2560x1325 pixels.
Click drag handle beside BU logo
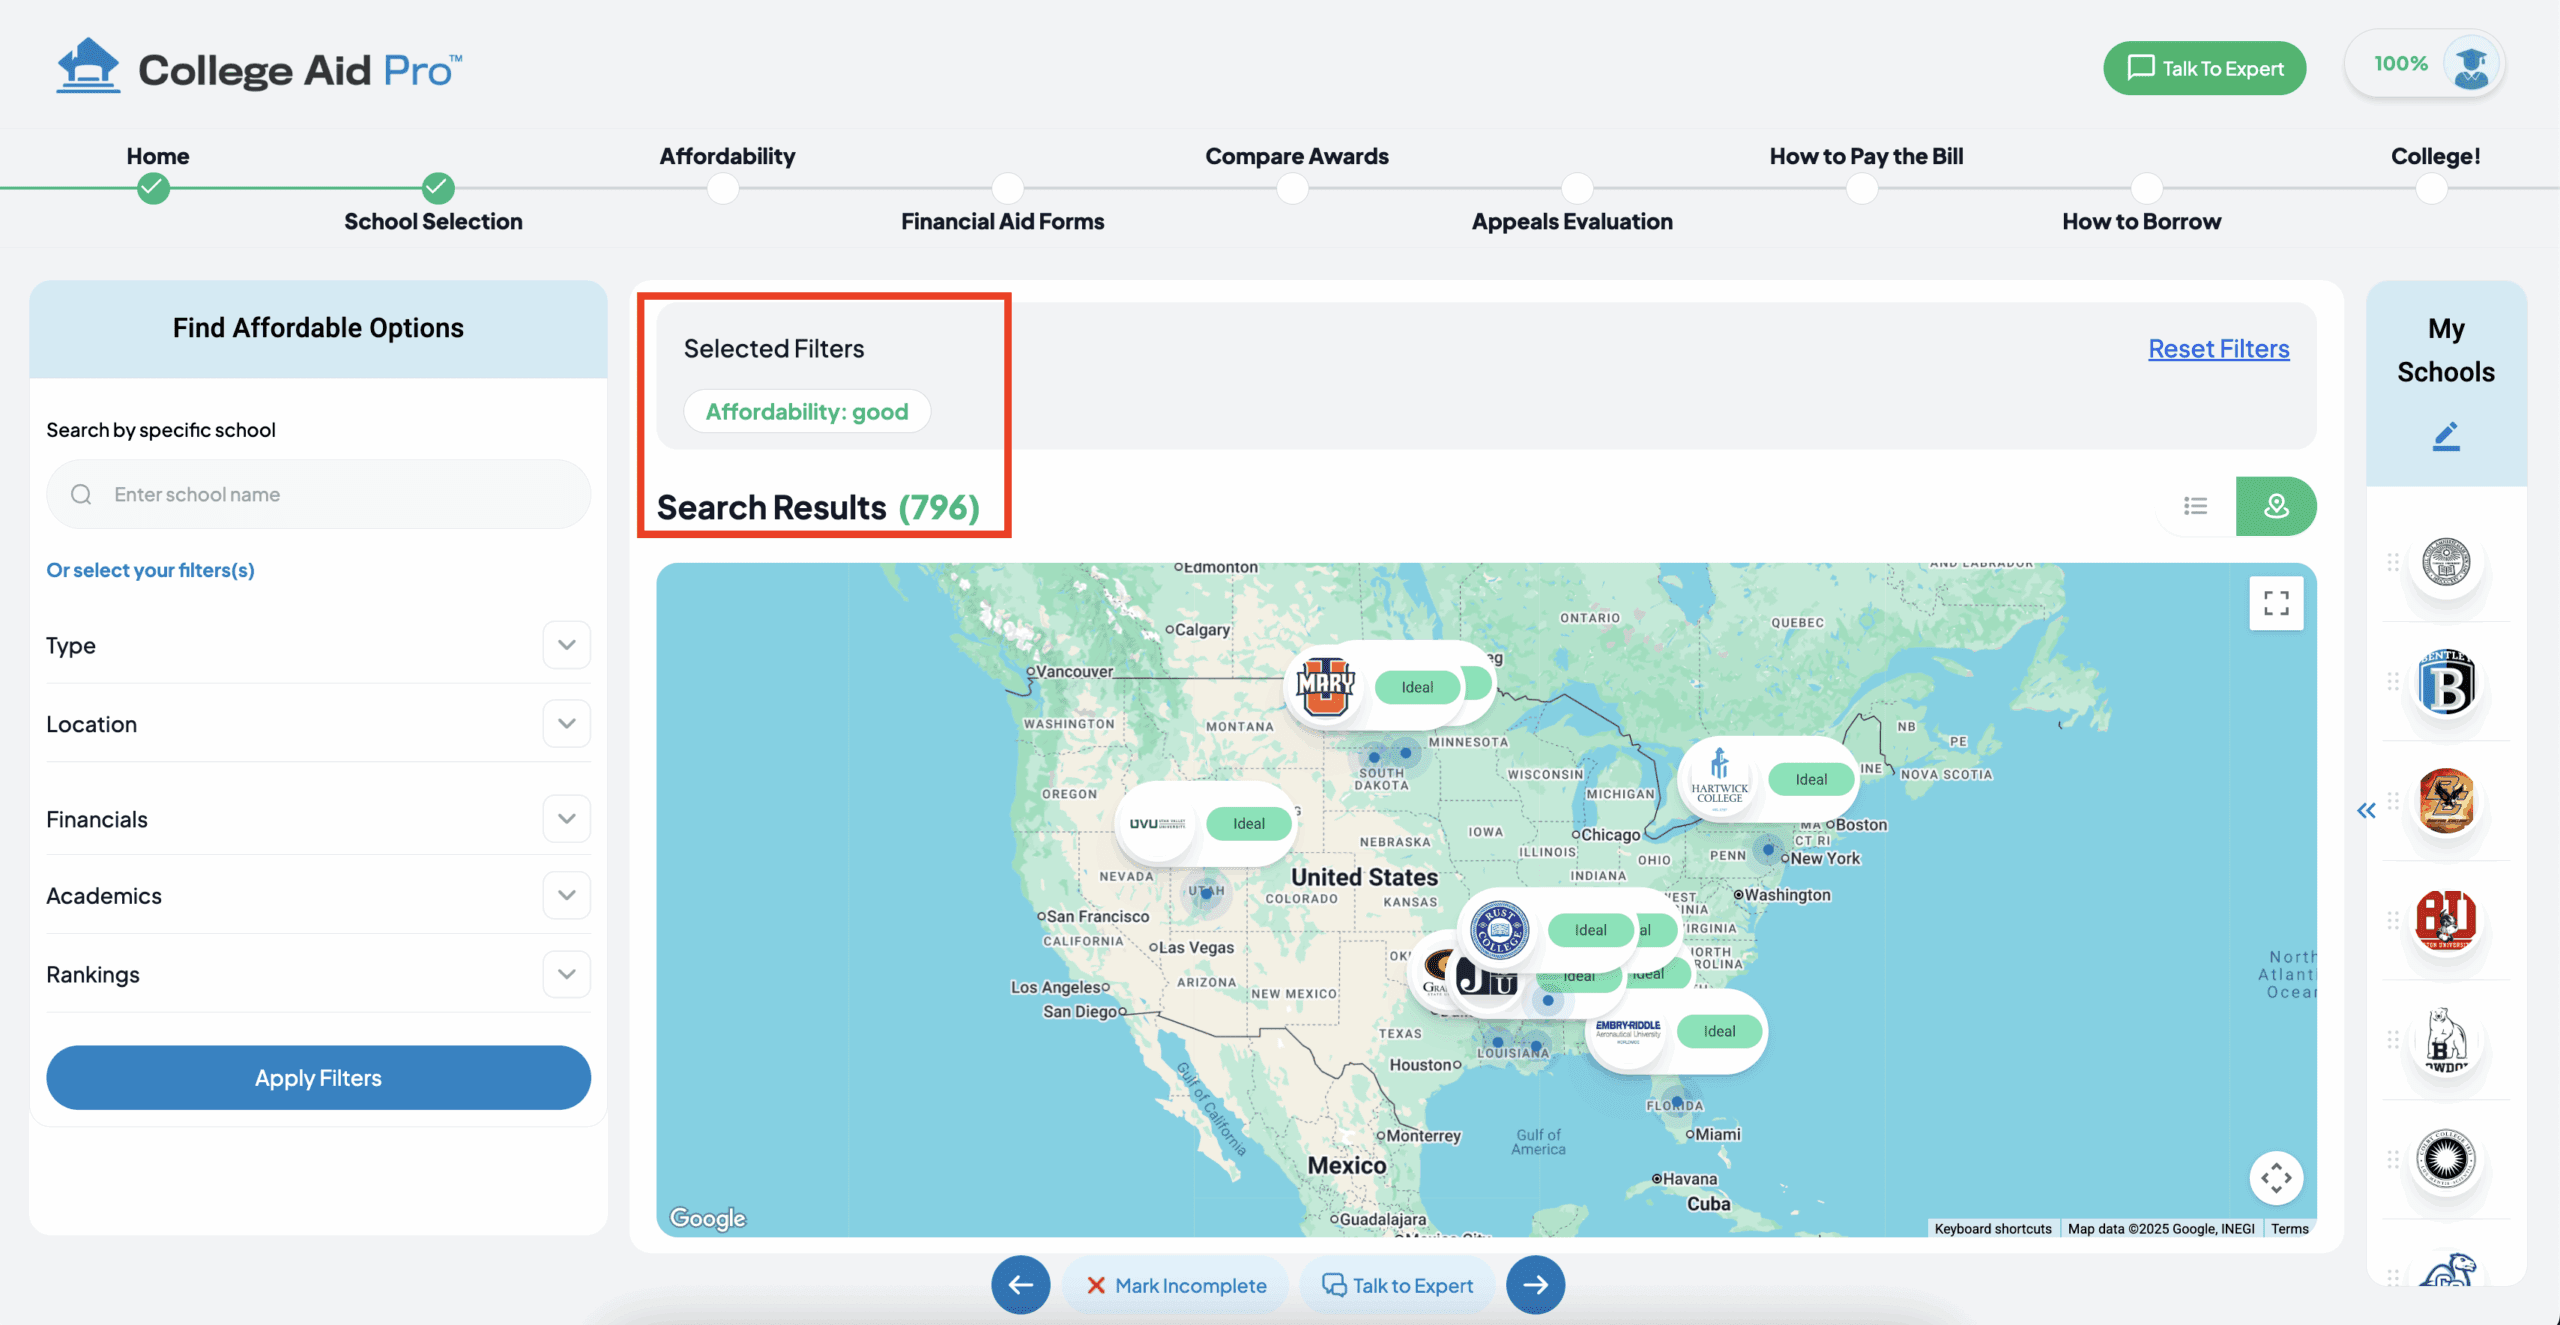pos(2393,920)
